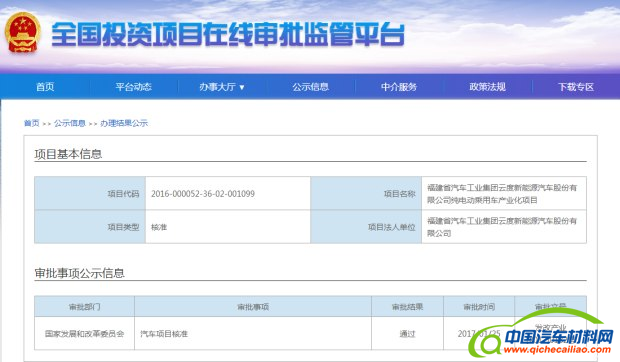Click the 公示信息 breadcrumb link

(70, 123)
